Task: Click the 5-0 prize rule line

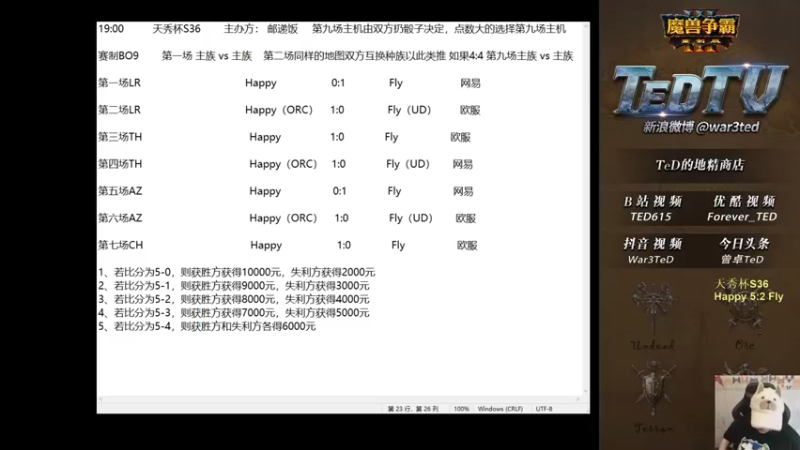Action: [x=237, y=272]
